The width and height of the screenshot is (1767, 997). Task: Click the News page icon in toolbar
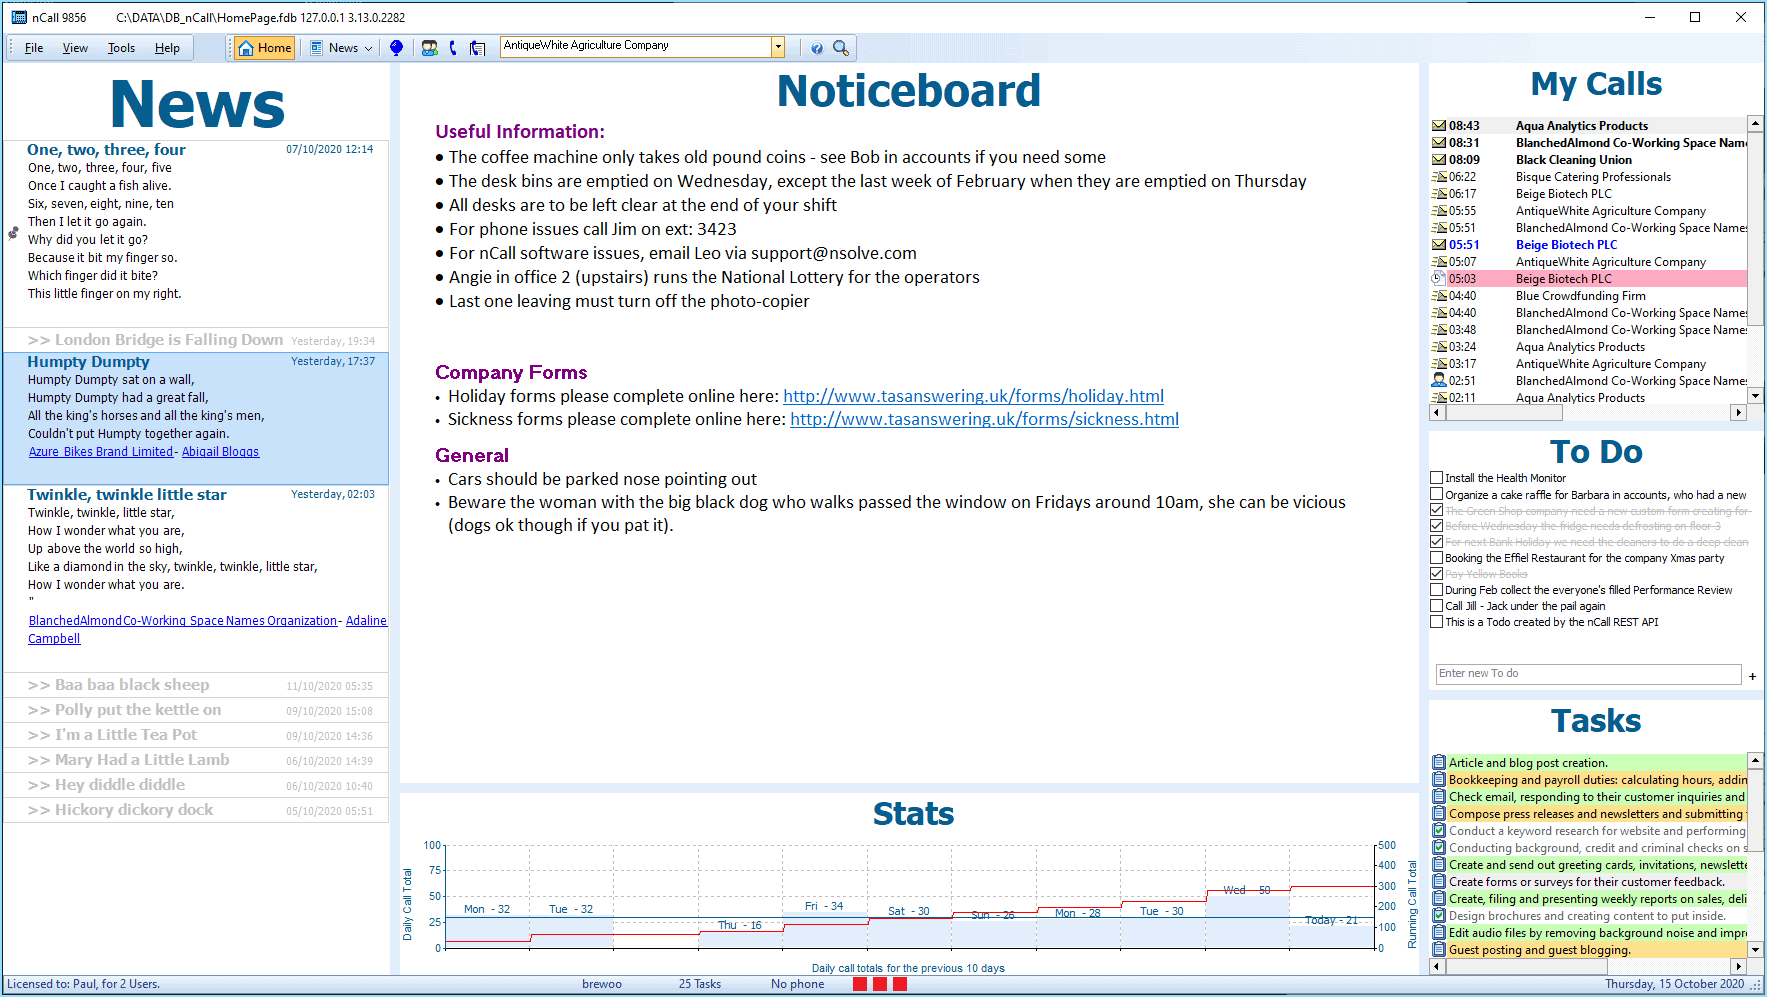coord(316,47)
